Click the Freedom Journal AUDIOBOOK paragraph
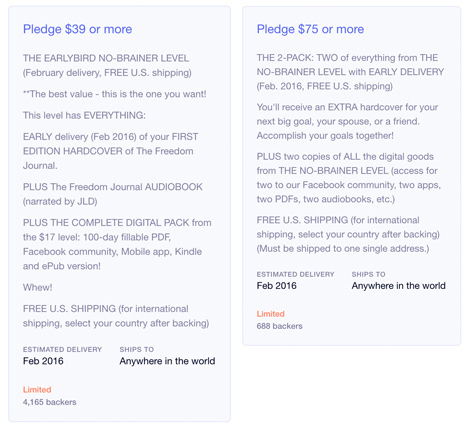 (113, 194)
